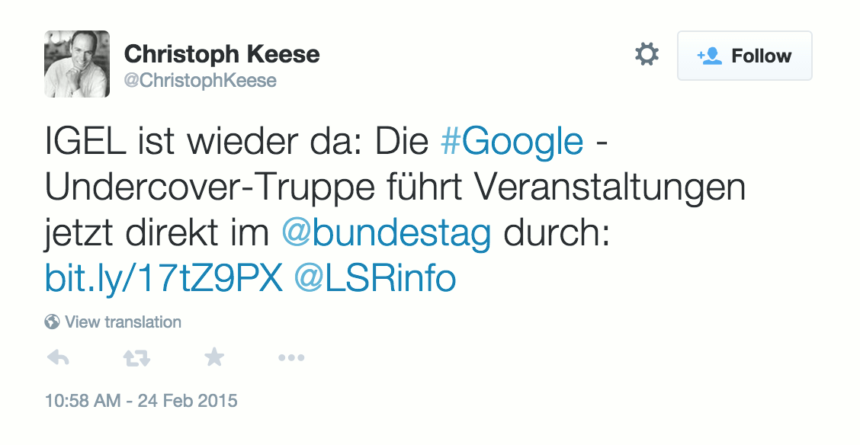
Task: Favorite the tweet with the star
Action: (214, 357)
